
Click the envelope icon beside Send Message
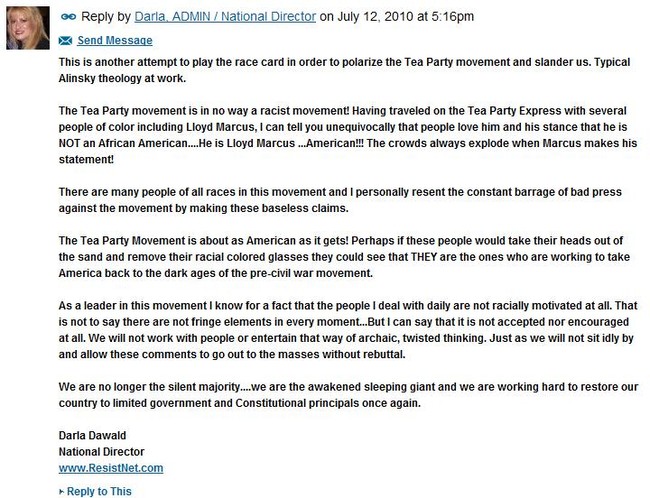click(65, 40)
